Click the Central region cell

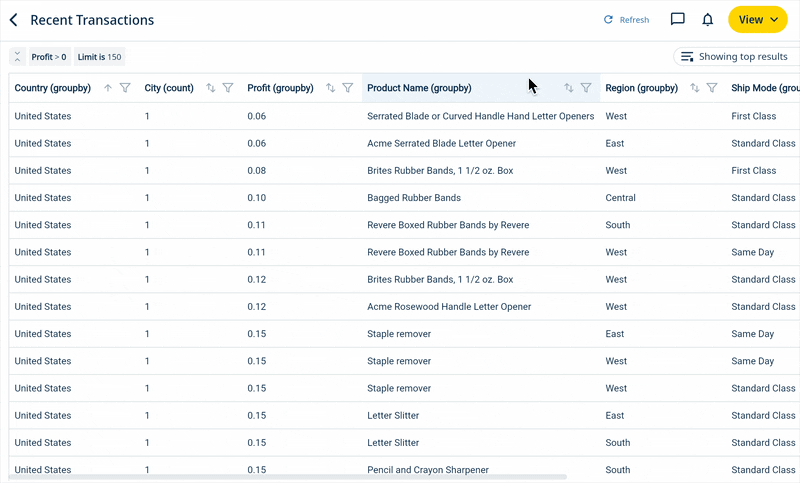[x=620, y=198]
